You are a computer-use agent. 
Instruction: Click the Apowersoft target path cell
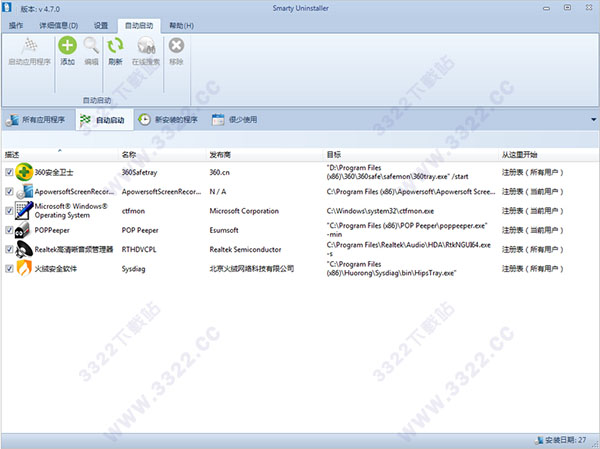coord(411,191)
